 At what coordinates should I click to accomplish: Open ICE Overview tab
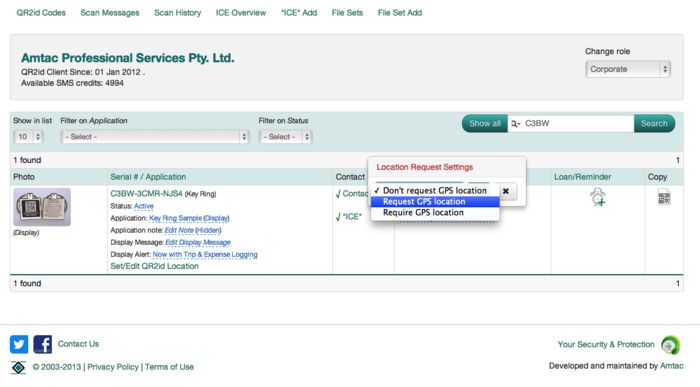[241, 13]
